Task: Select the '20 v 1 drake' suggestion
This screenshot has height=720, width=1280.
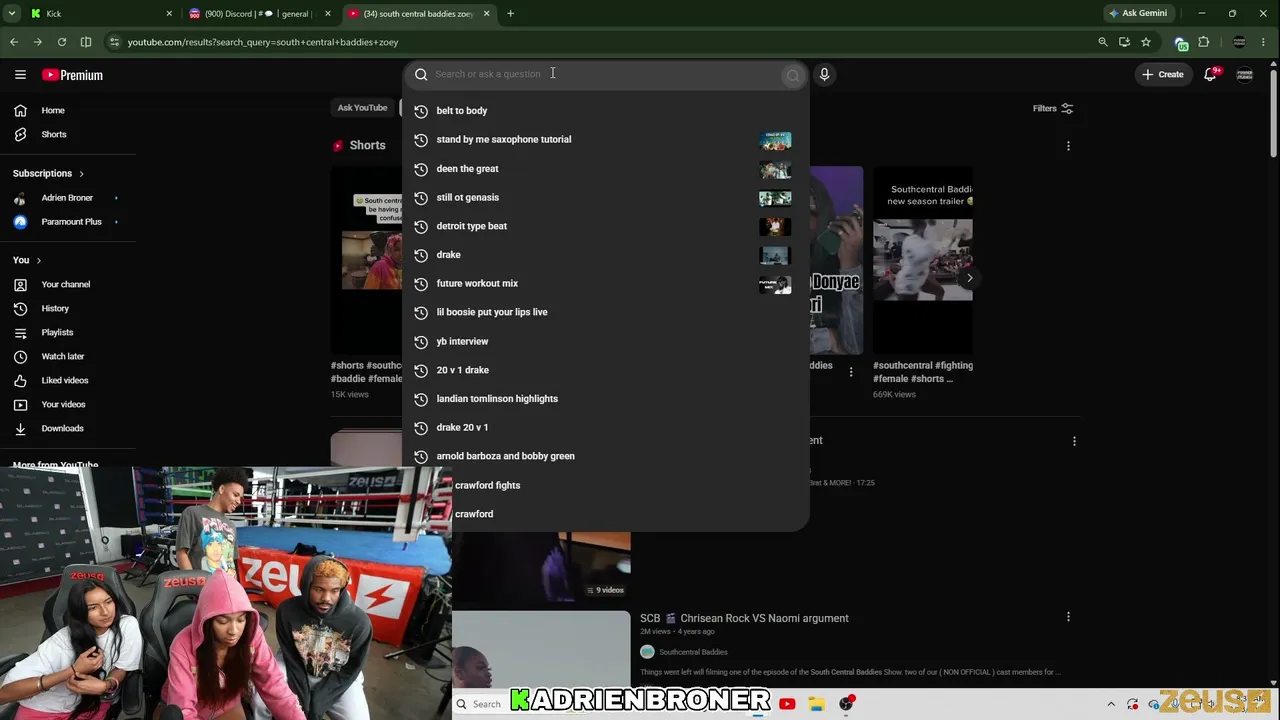Action: coord(604,370)
